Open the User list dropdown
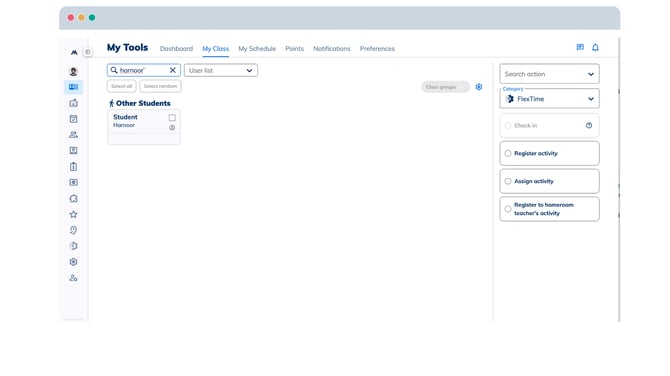The image size is (670, 376). pyautogui.click(x=221, y=70)
